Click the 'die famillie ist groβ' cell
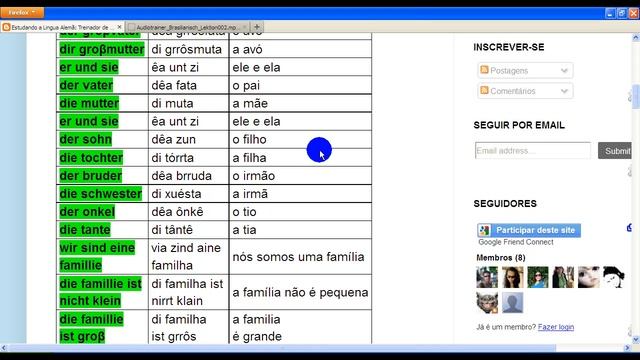Image resolution: width=640 pixels, height=360 pixels. coord(102,327)
